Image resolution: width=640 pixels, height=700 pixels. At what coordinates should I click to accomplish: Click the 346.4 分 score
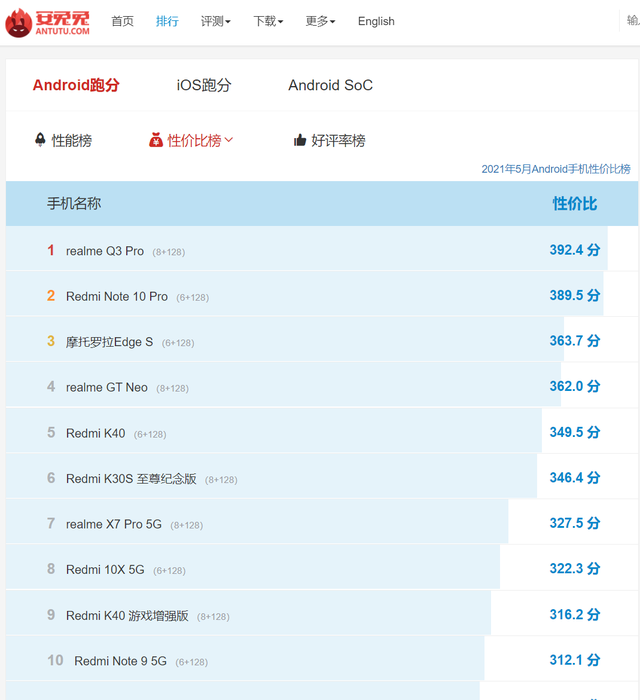tap(575, 477)
